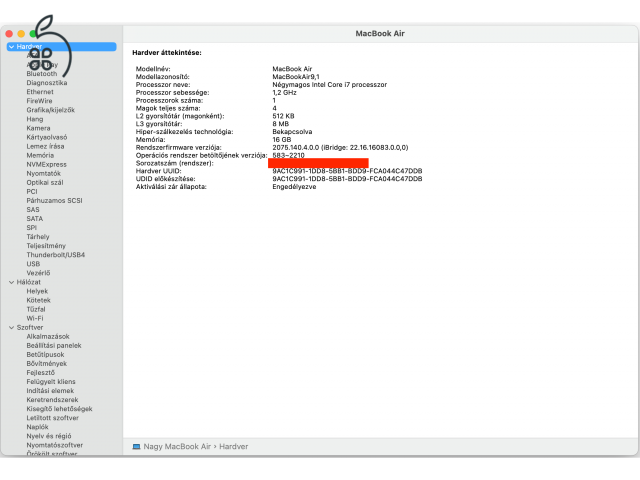Click Hardver in the bottom path bar
The height and width of the screenshot is (480, 640).
(233, 447)
